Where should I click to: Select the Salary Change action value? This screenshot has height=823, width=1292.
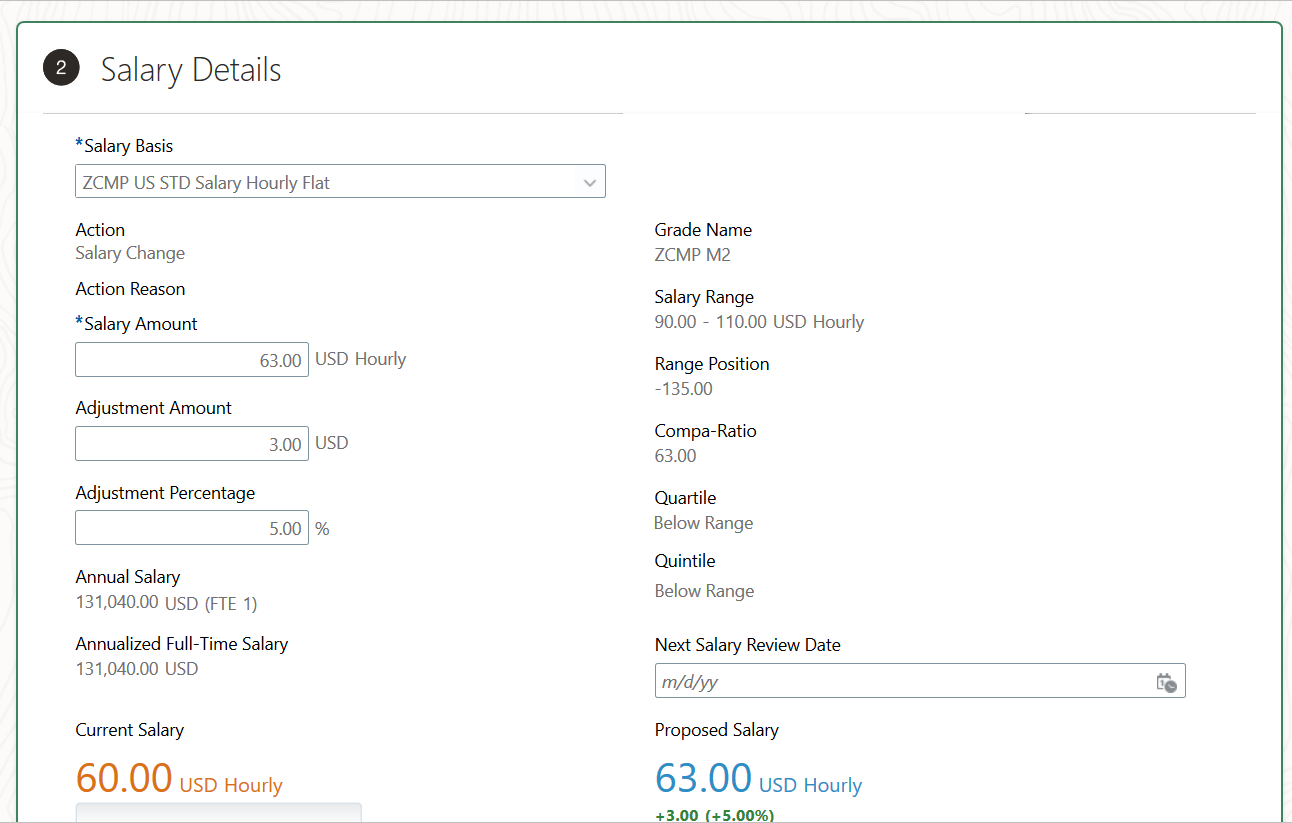click(x=130, y=253)
